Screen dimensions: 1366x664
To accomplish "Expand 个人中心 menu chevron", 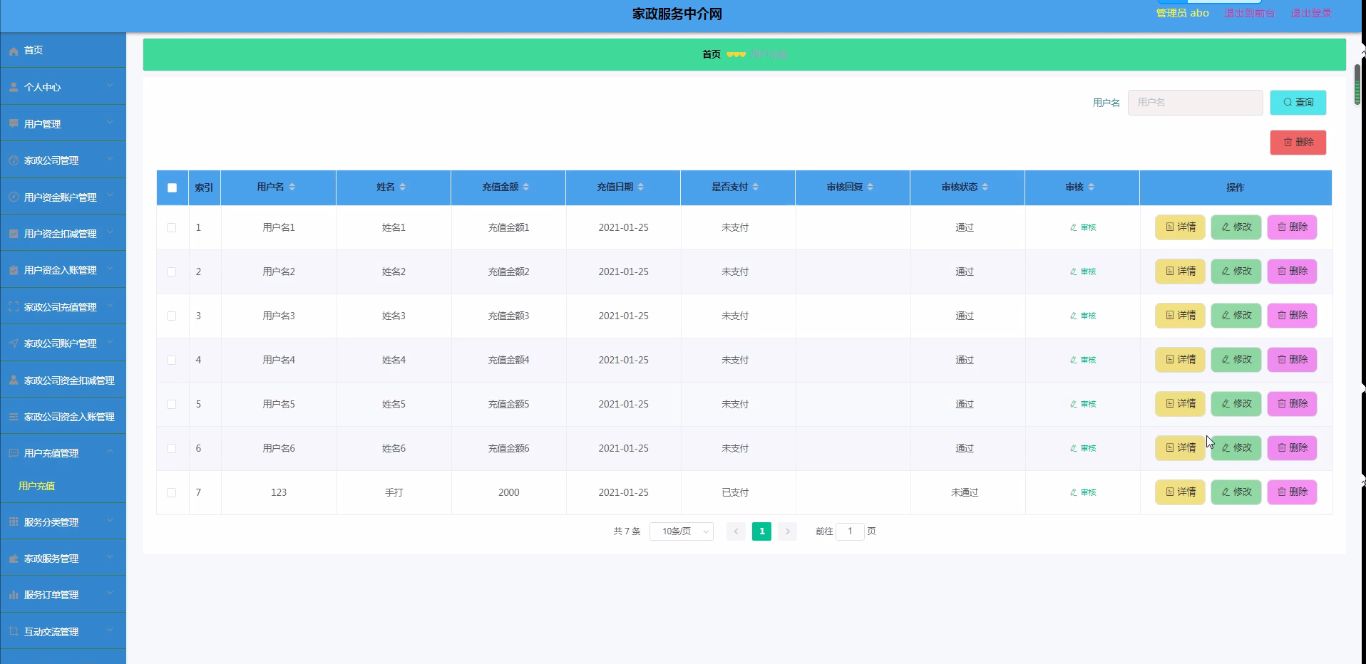I will click(x=110, y=86).
